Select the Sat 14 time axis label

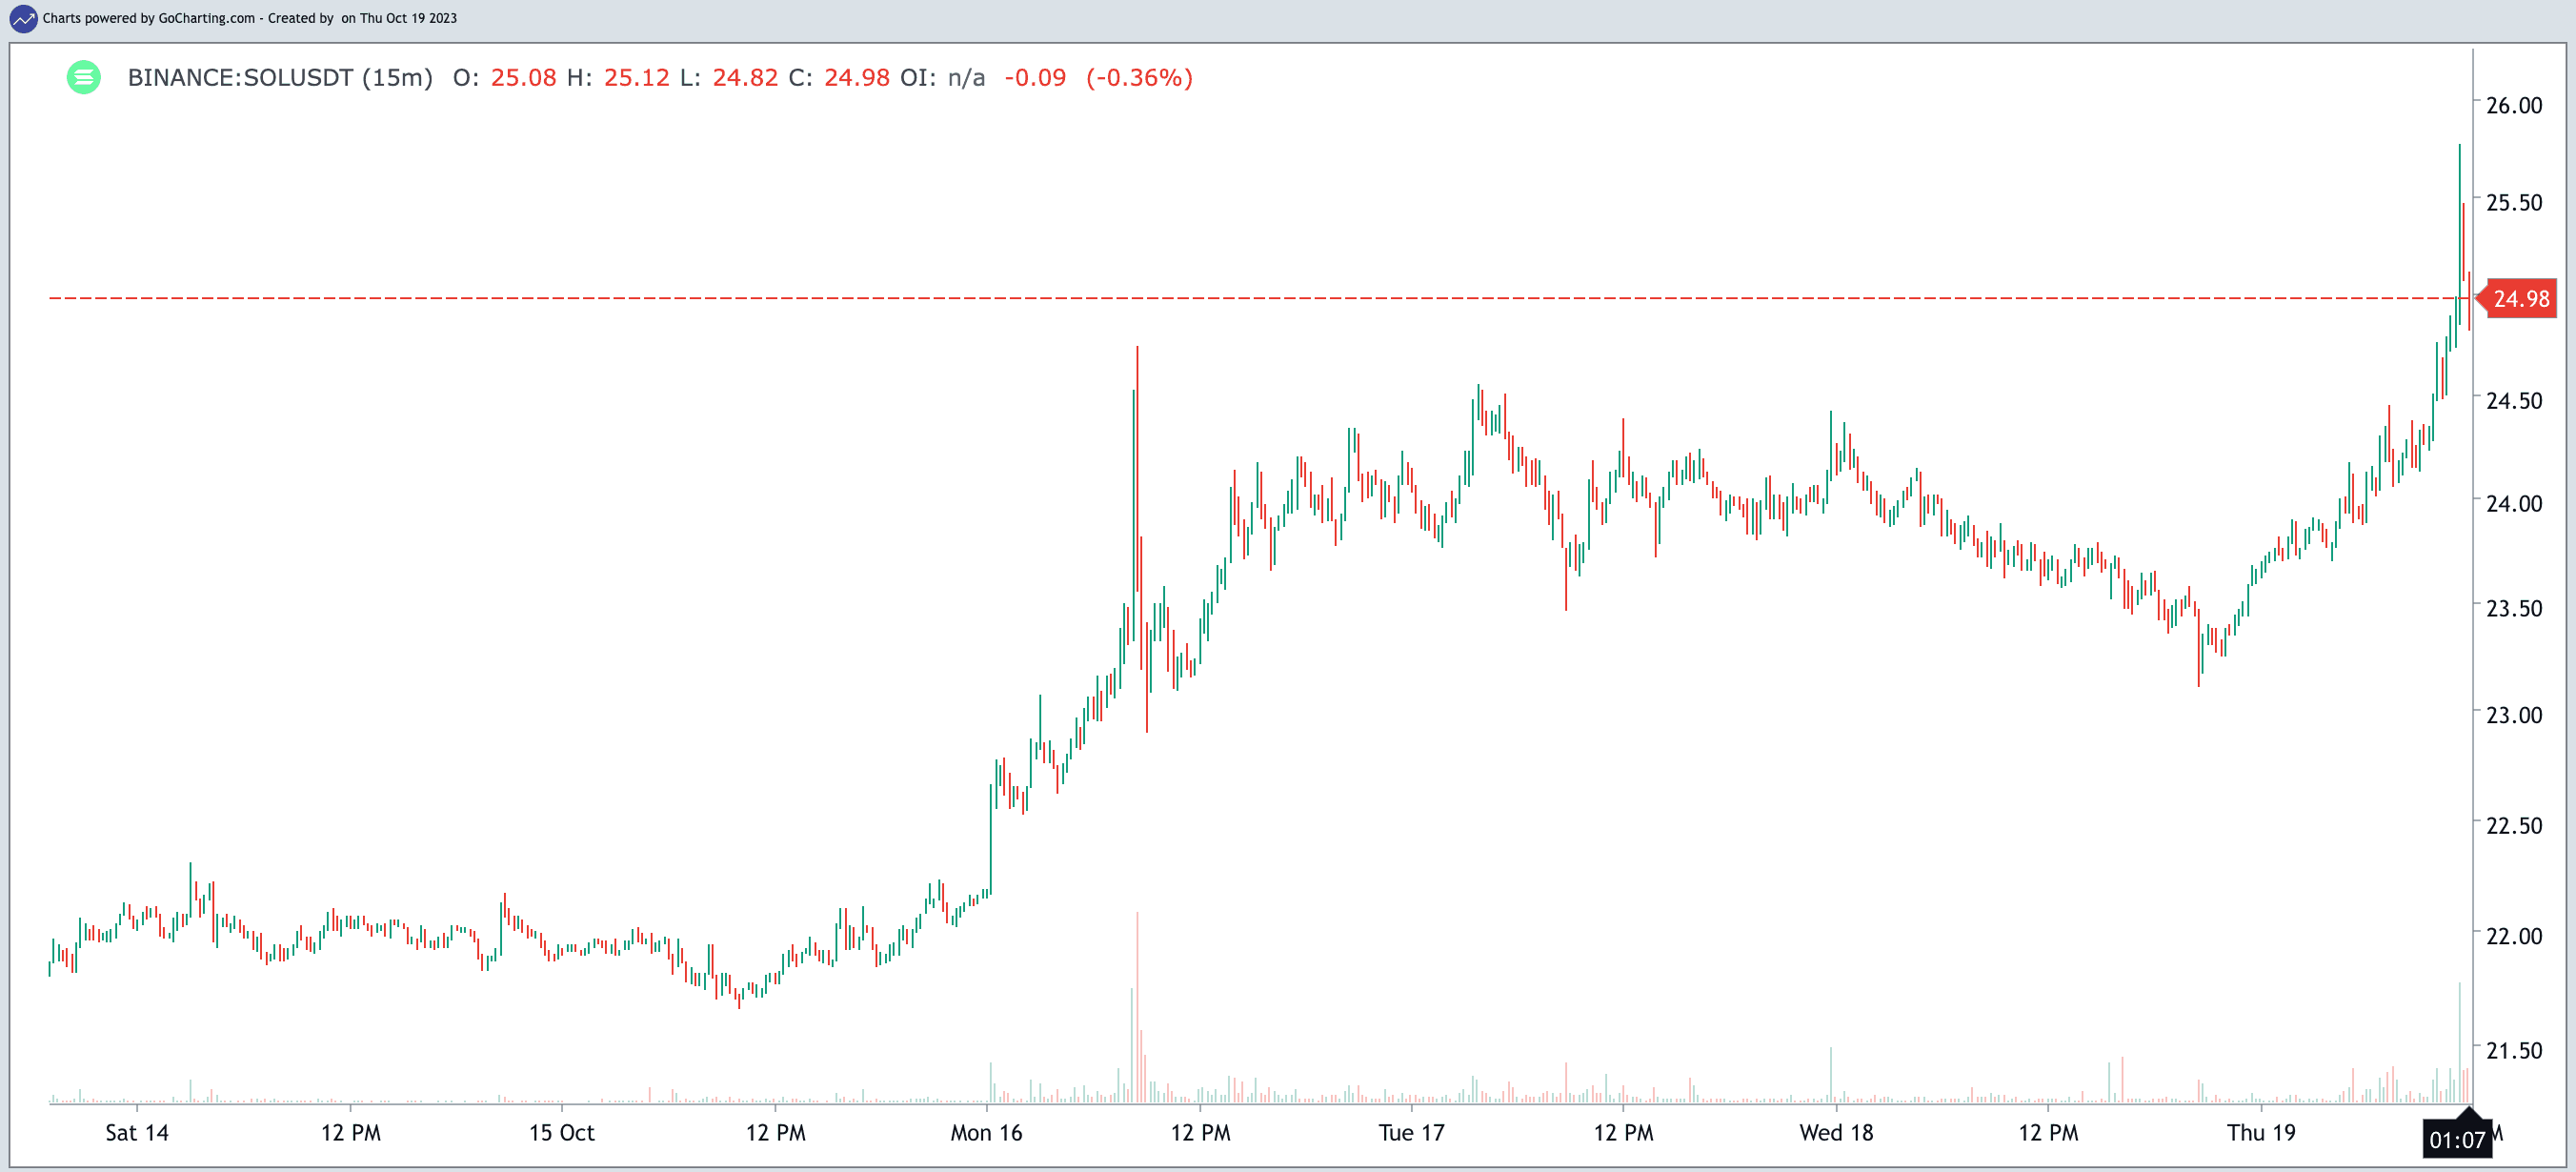(137, 1132)
